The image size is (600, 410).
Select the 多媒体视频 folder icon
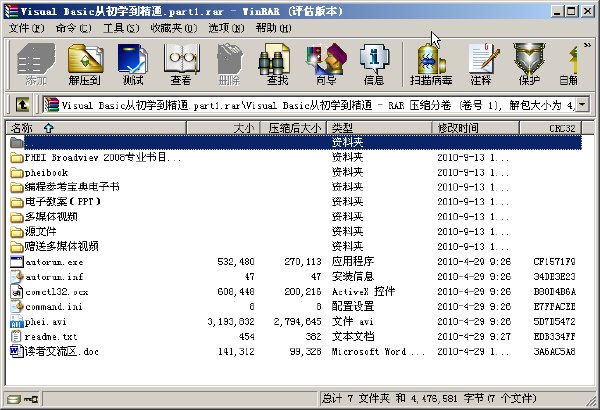17,217
